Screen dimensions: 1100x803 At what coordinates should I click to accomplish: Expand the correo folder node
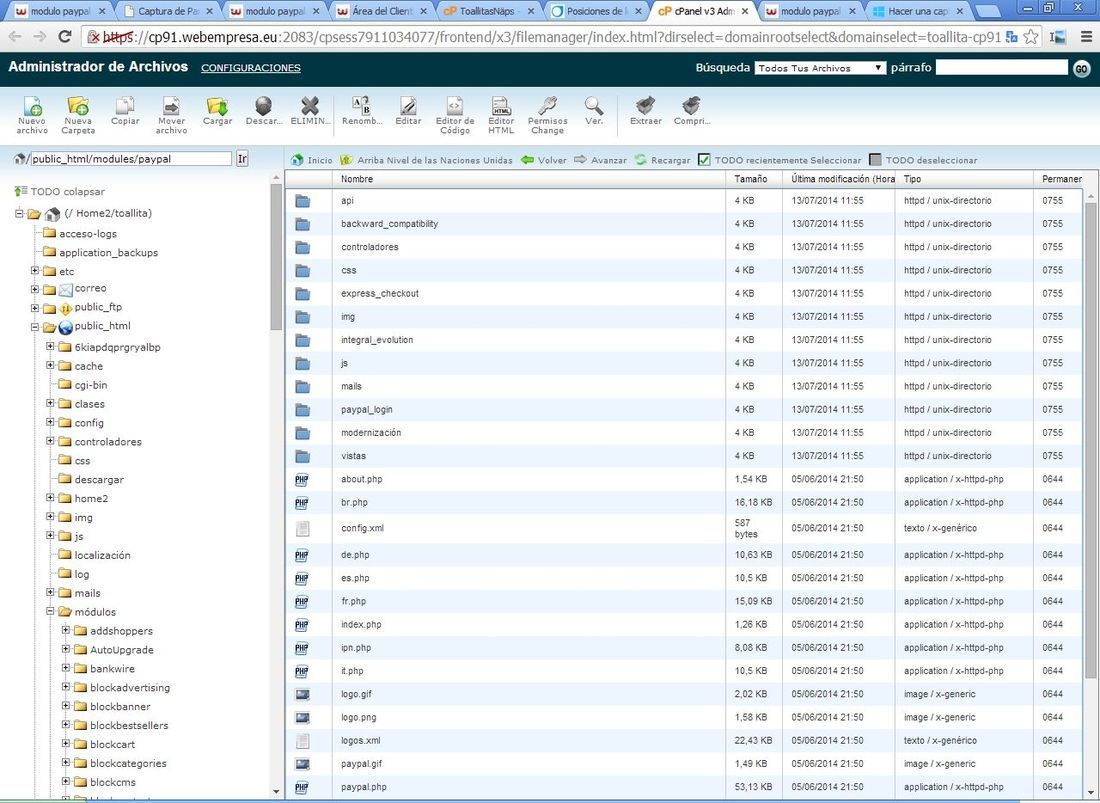point(35,288)
